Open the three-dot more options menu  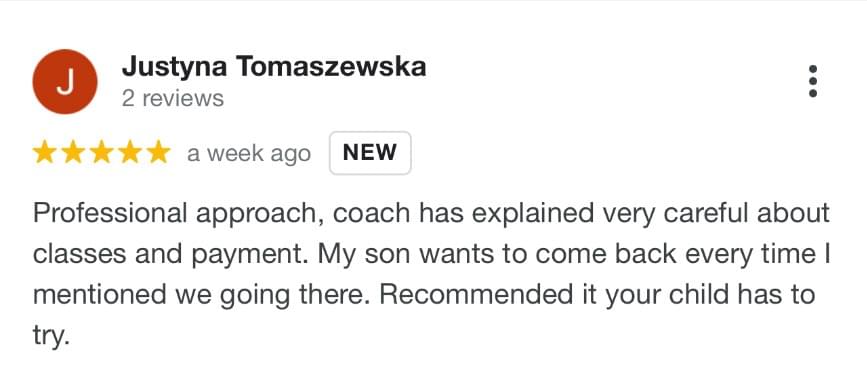(x=813, y=81)
